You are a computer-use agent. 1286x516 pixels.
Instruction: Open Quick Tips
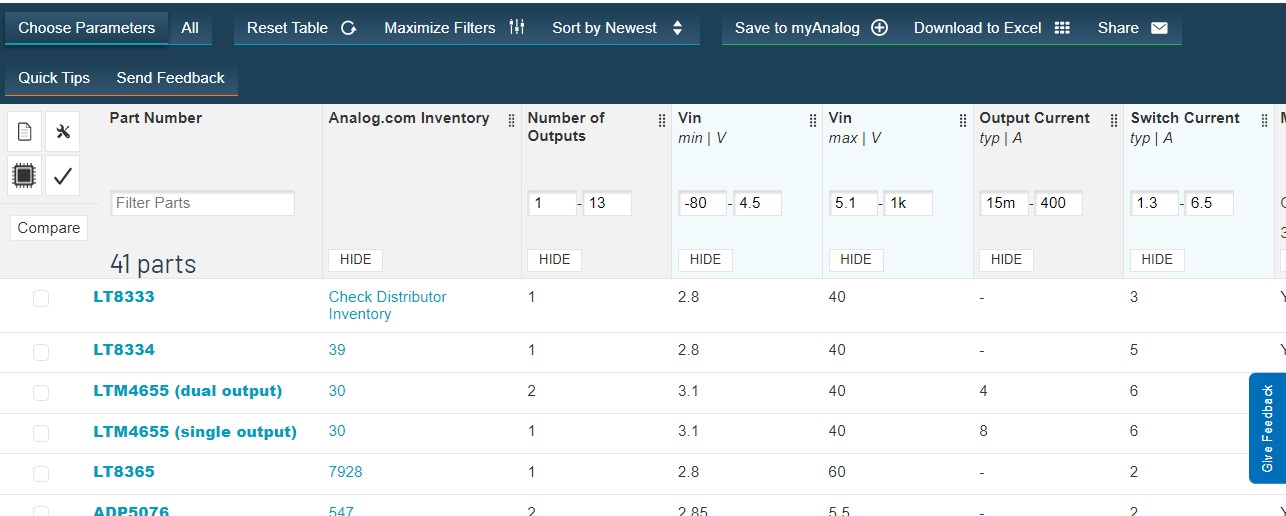tap(54, 77)
